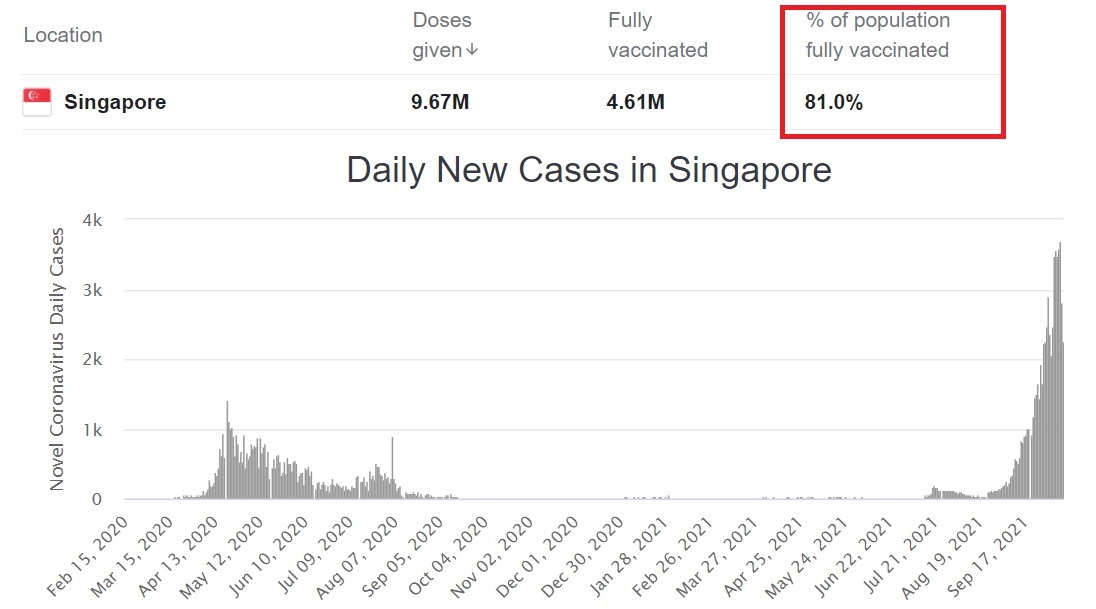
Task: Click the Jul 21, 2021 date label
Action: [x=900, y=556]
